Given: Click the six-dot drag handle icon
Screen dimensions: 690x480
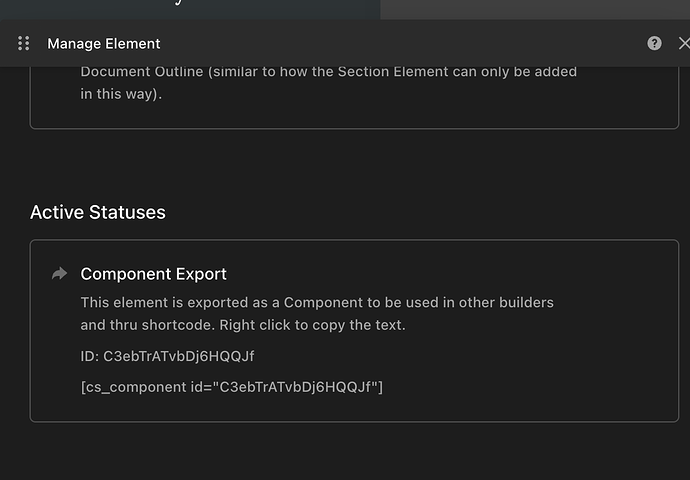Looking at the screenshot, I should (x=24, y=43).
